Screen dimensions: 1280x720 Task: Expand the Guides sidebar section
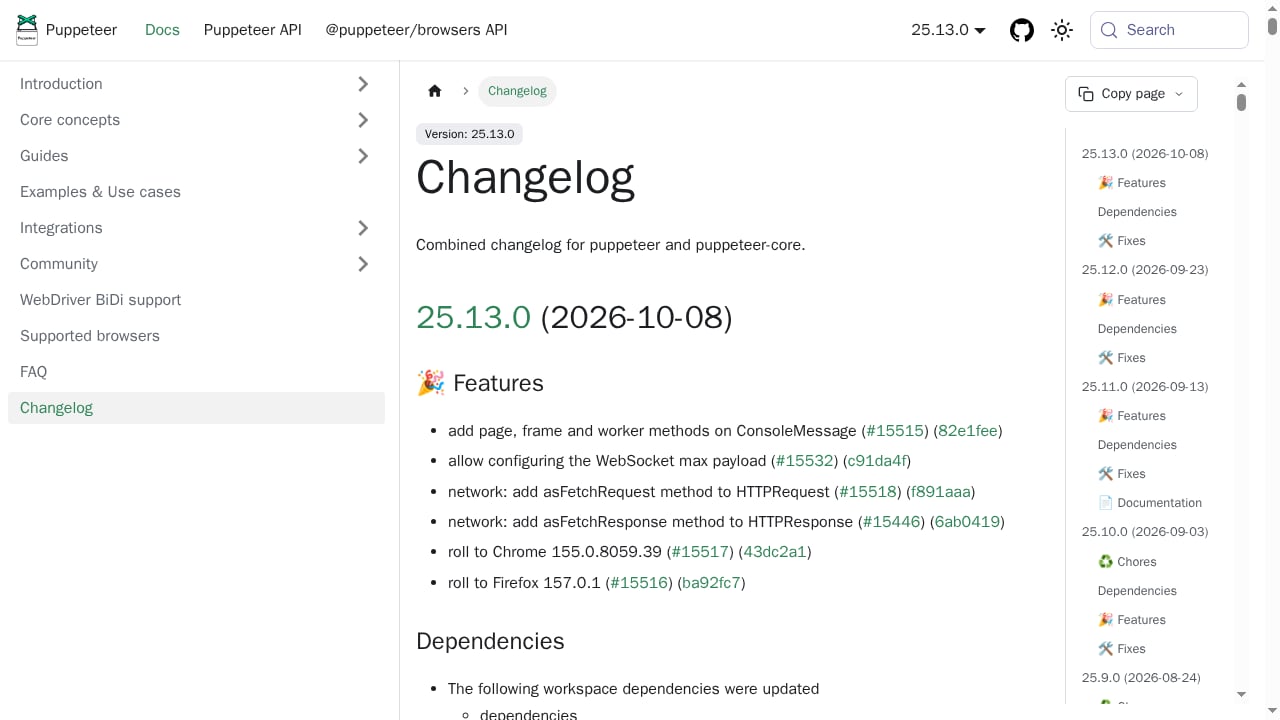[363, 156]
